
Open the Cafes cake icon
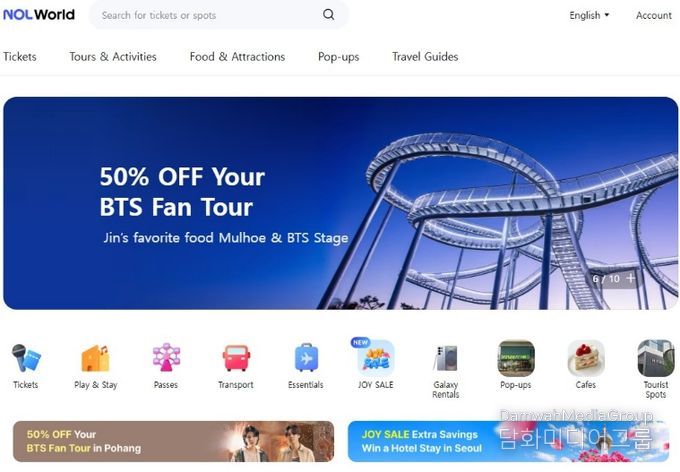point(586,358)
